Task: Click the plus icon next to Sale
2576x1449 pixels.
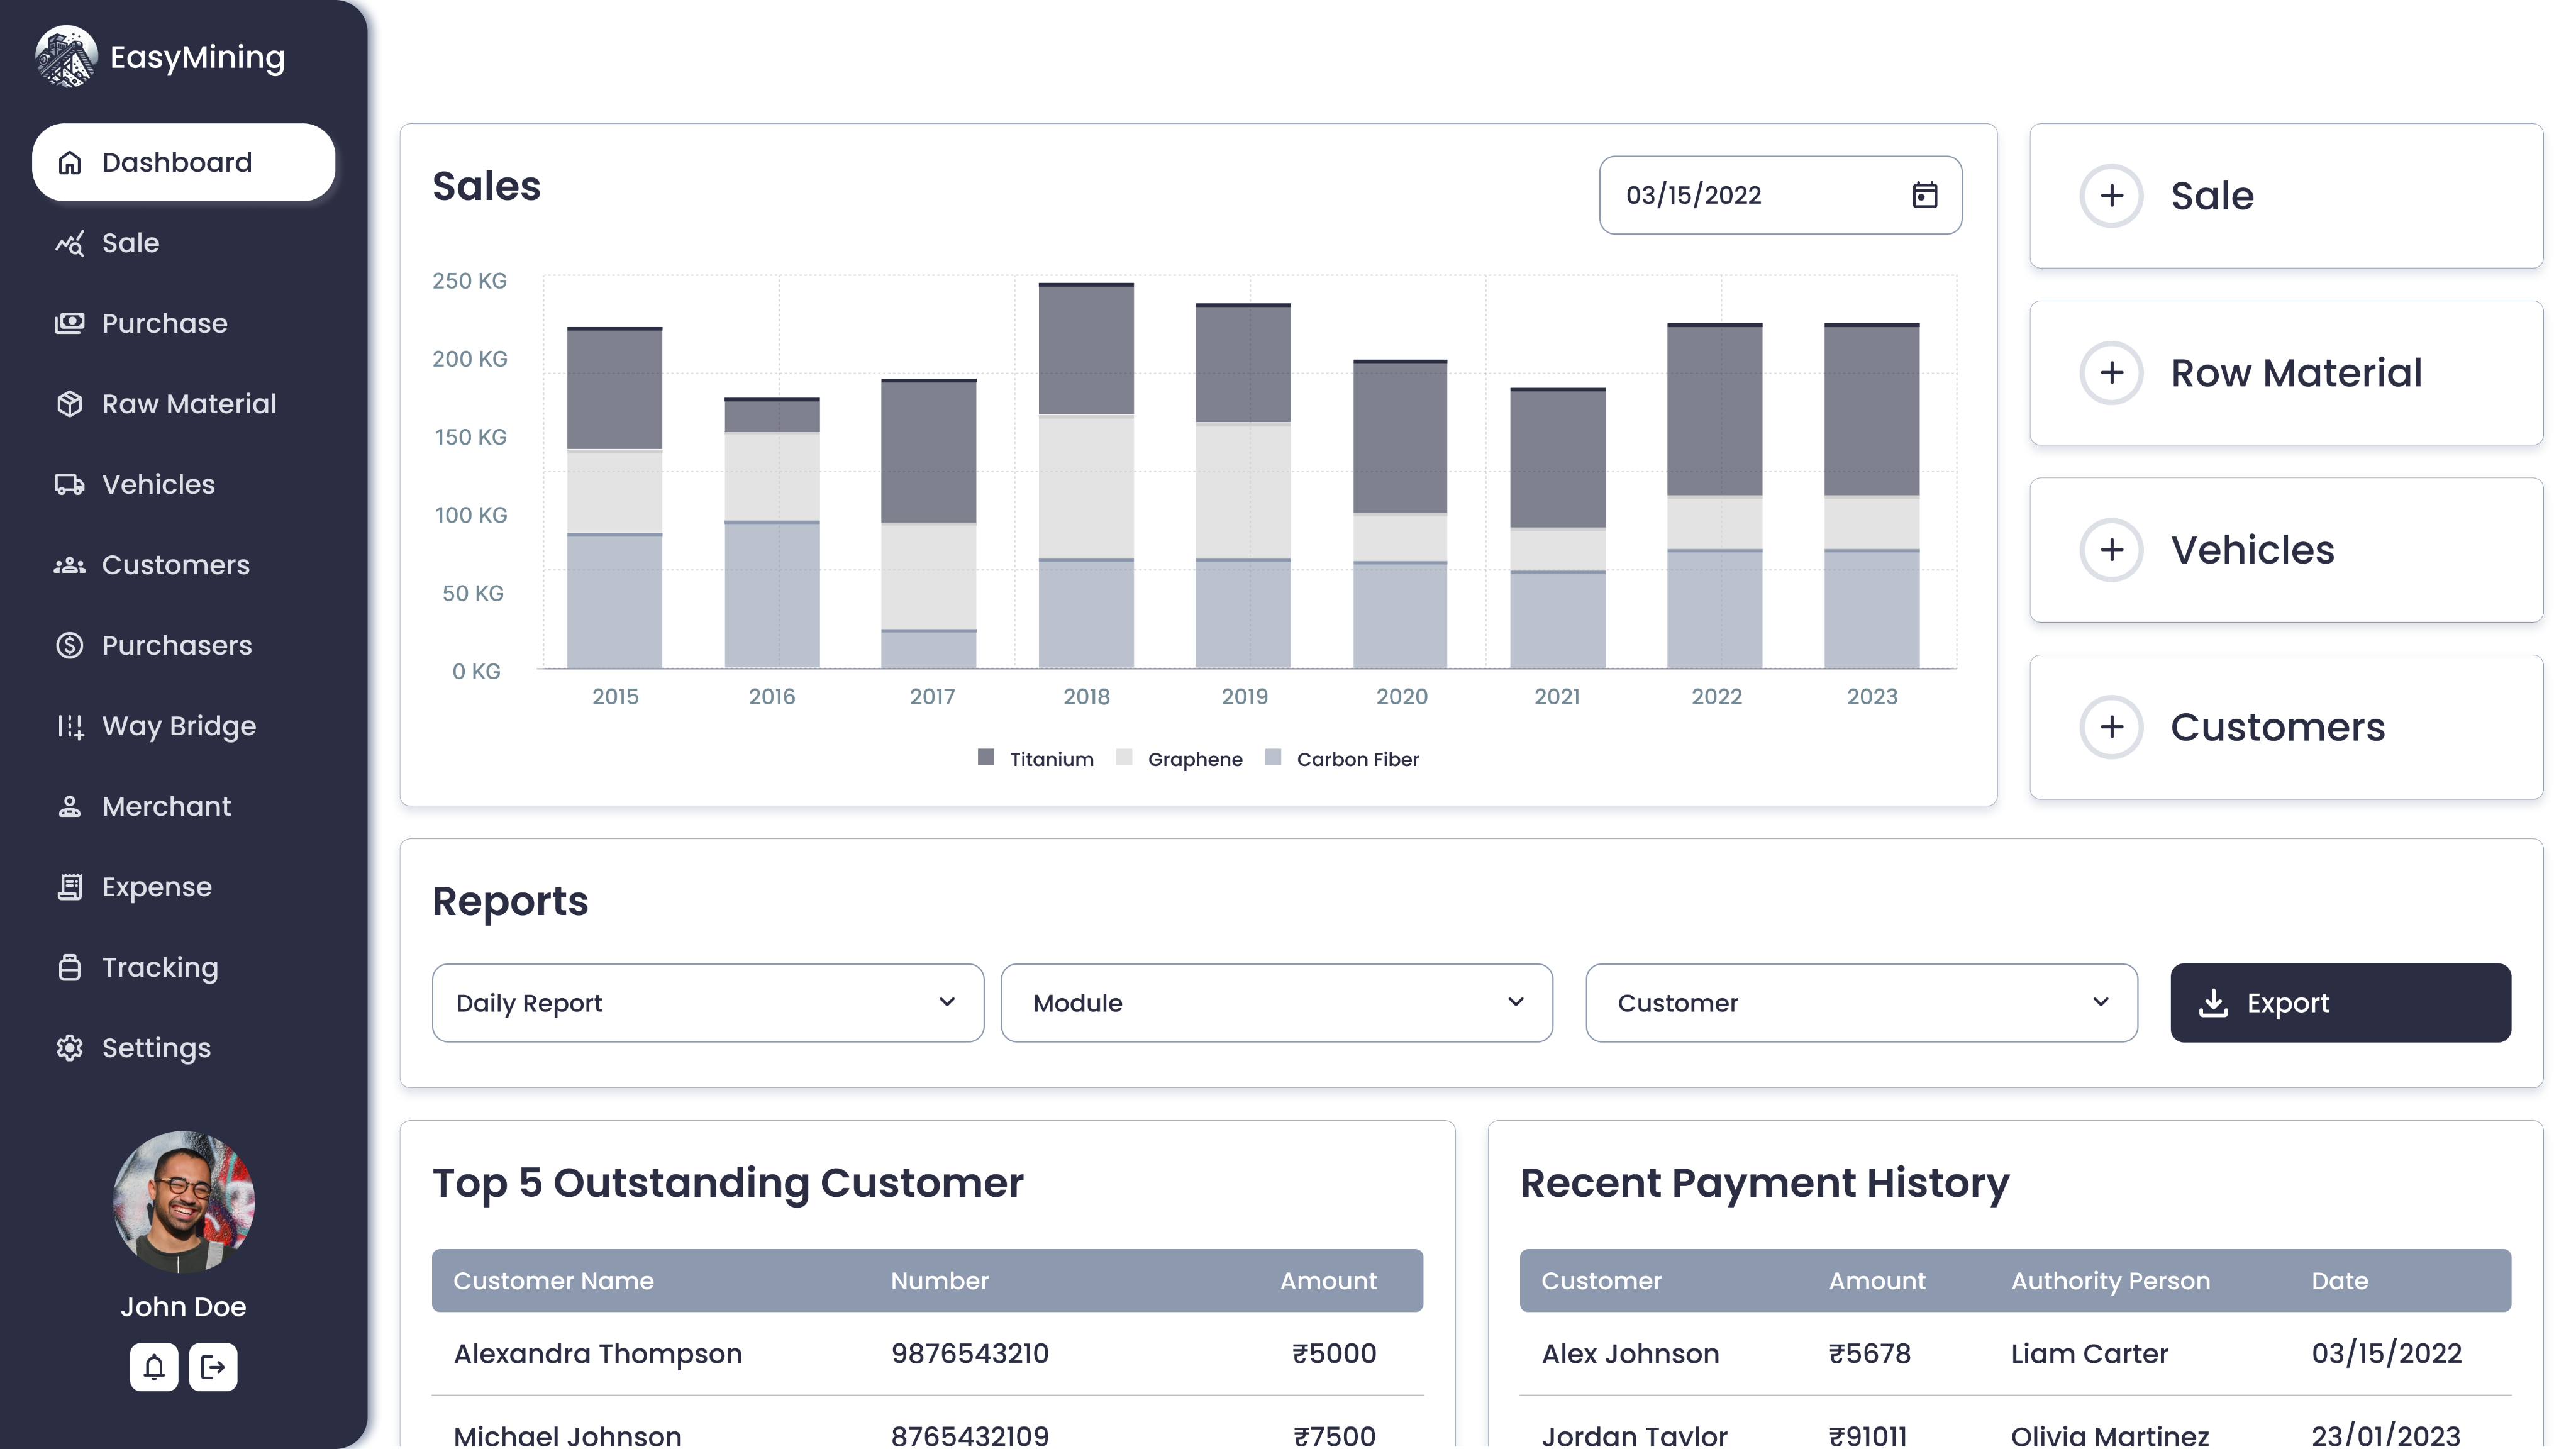Action: pos(2111,196)
